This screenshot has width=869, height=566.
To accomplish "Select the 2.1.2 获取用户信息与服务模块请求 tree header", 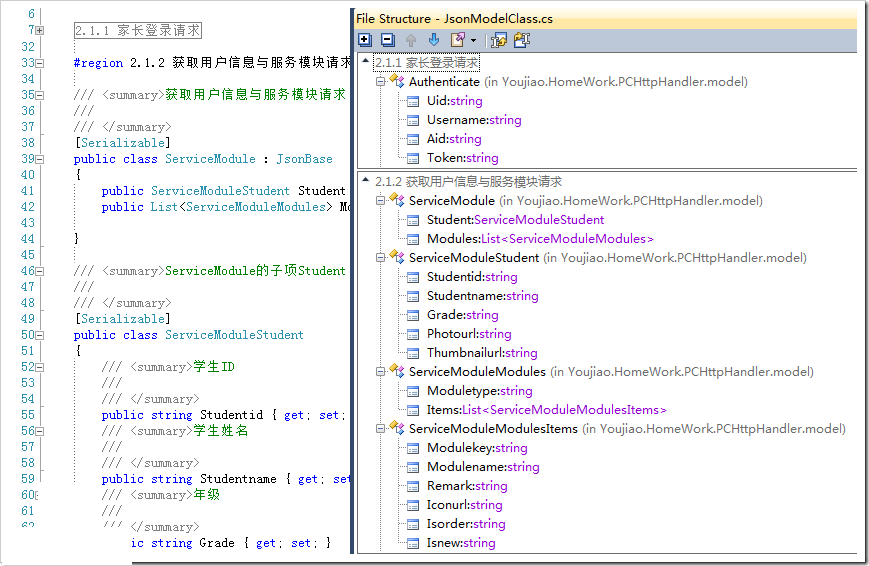I will click(468, 181).
